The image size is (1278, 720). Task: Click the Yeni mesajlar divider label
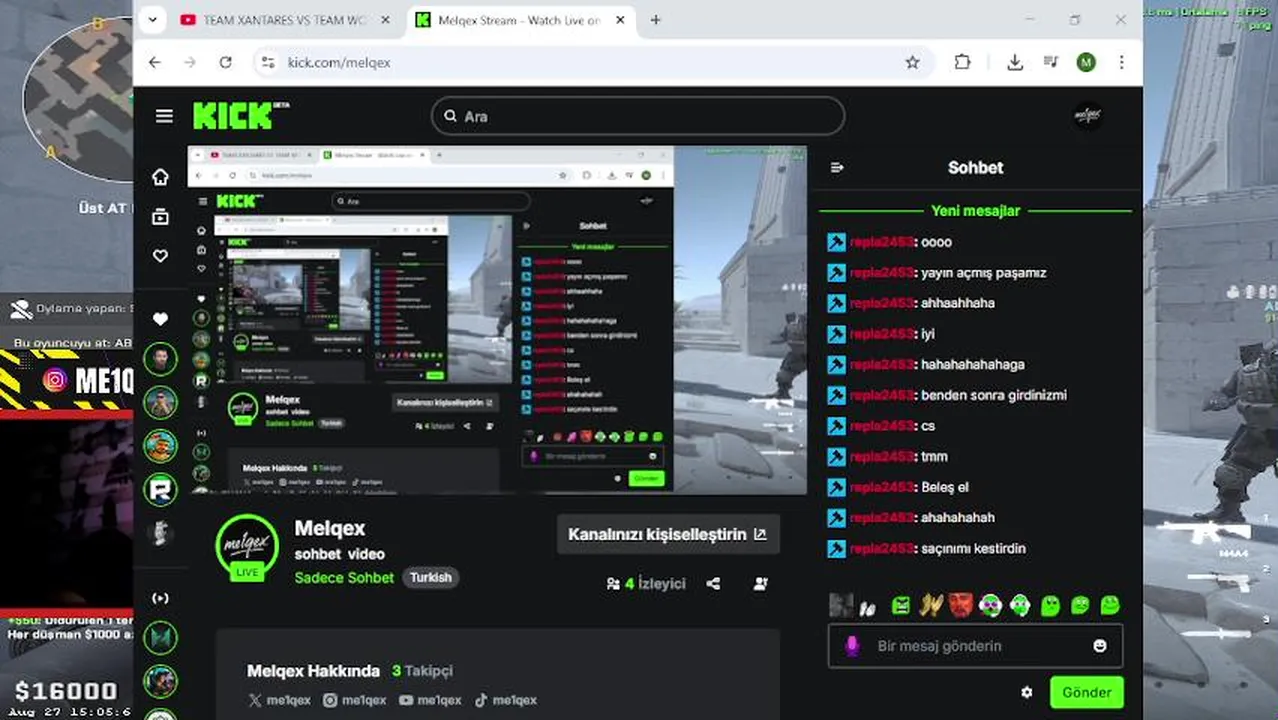pos(975,211)
